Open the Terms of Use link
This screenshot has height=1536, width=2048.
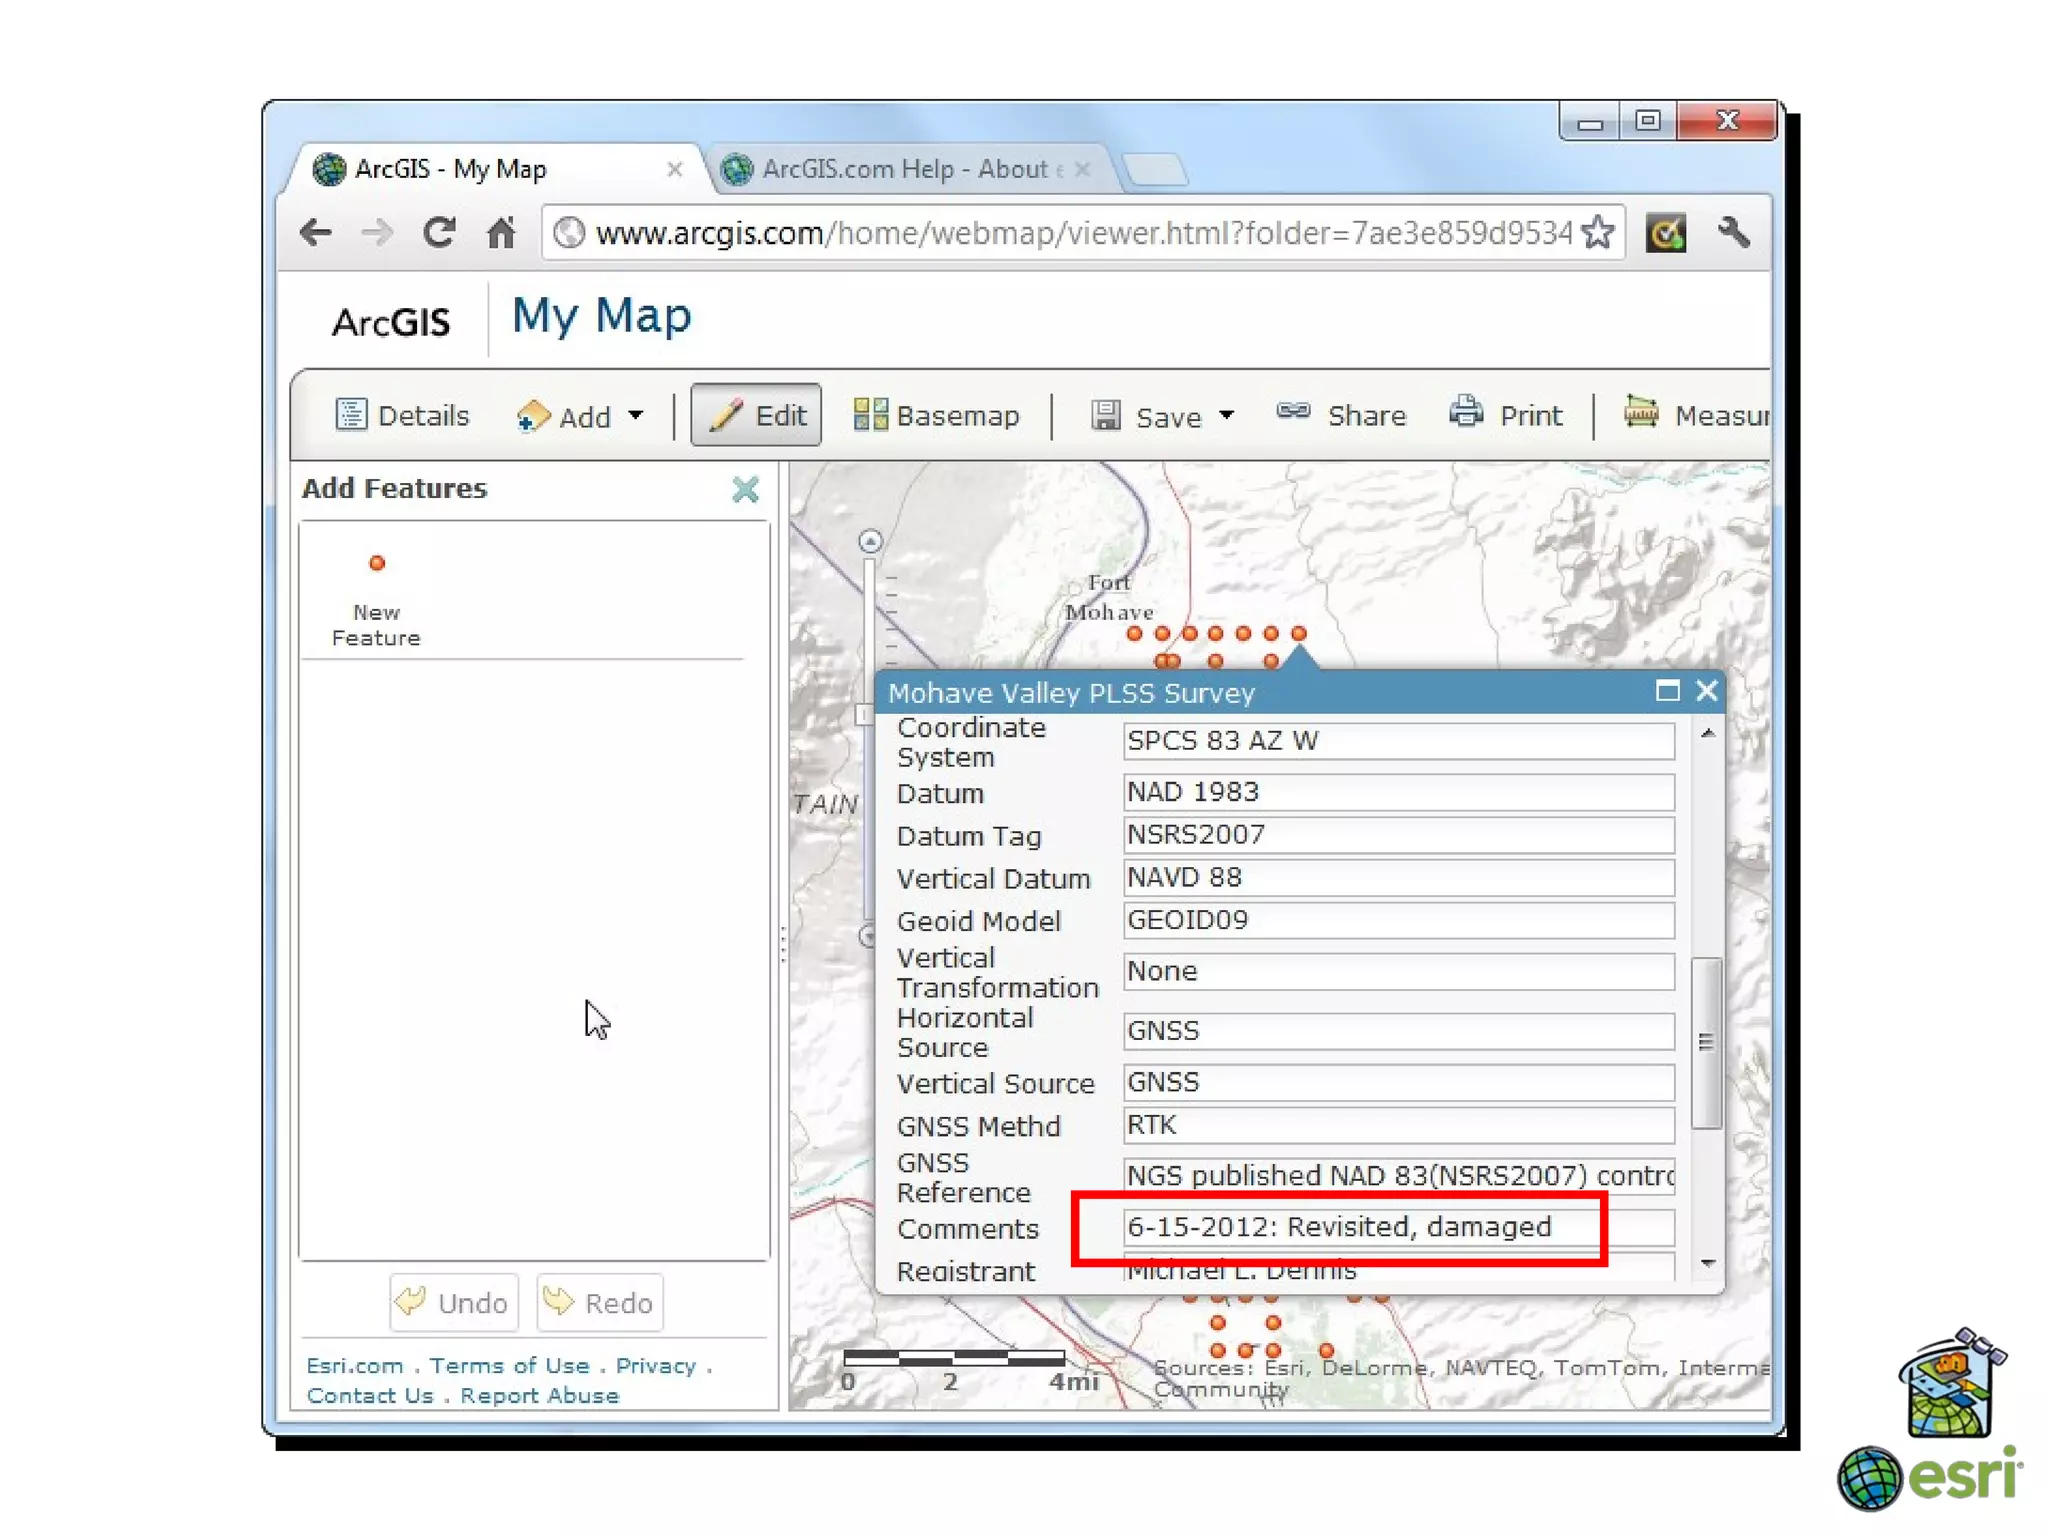point(509,1365)
